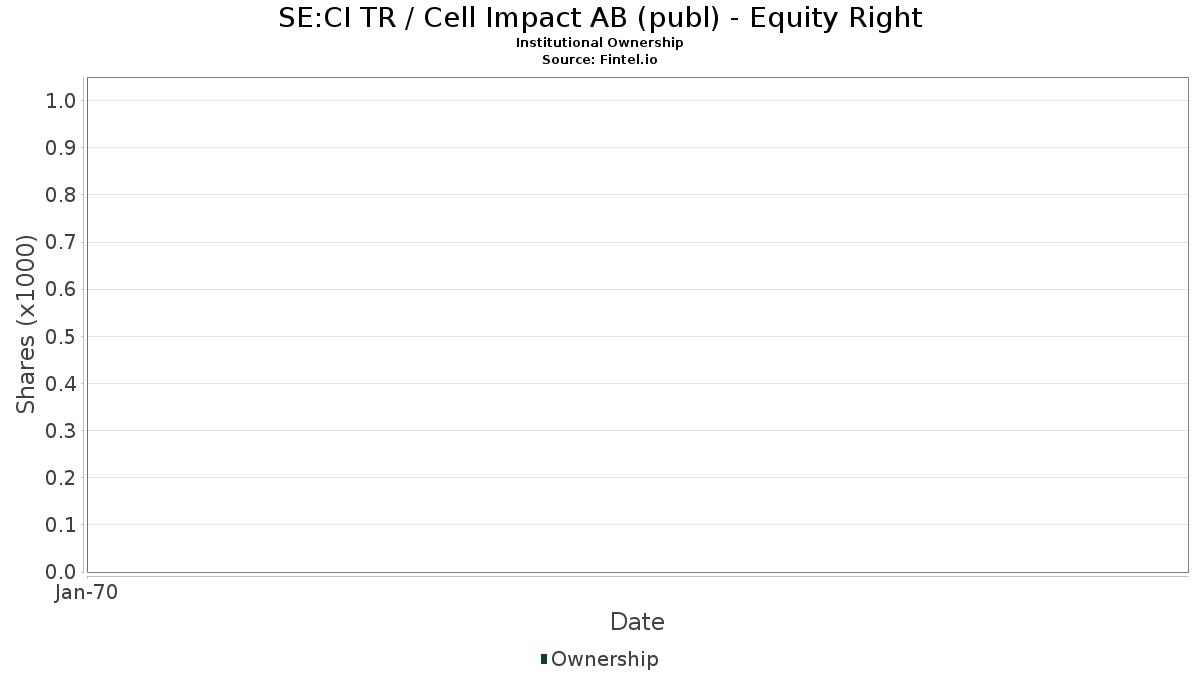Select the Cell Impact AB chart title
The width and height of the screenshot is (1200, 675).
[599, 18]
